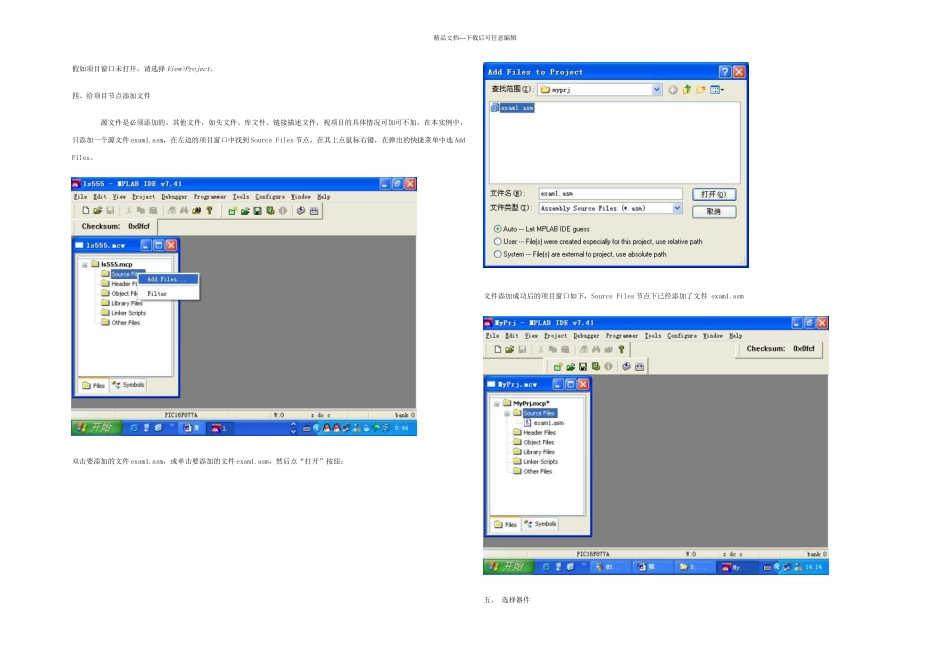This screenshot has height=672, width=950.
Task: Click the 取消 (Cancel) button in dialog
Action: [x=714, y=211]
